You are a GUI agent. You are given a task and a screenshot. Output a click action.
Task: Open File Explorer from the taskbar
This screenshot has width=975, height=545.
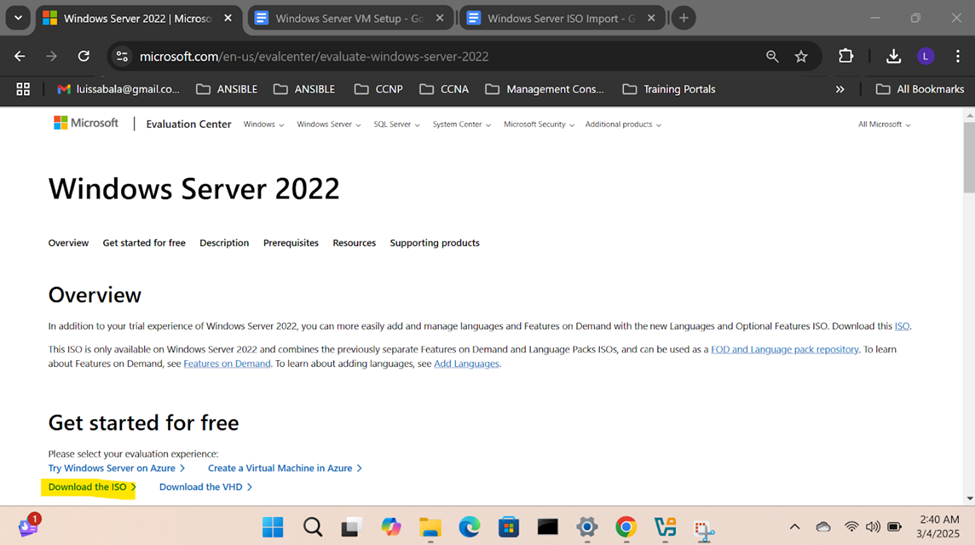click(430, 527)
